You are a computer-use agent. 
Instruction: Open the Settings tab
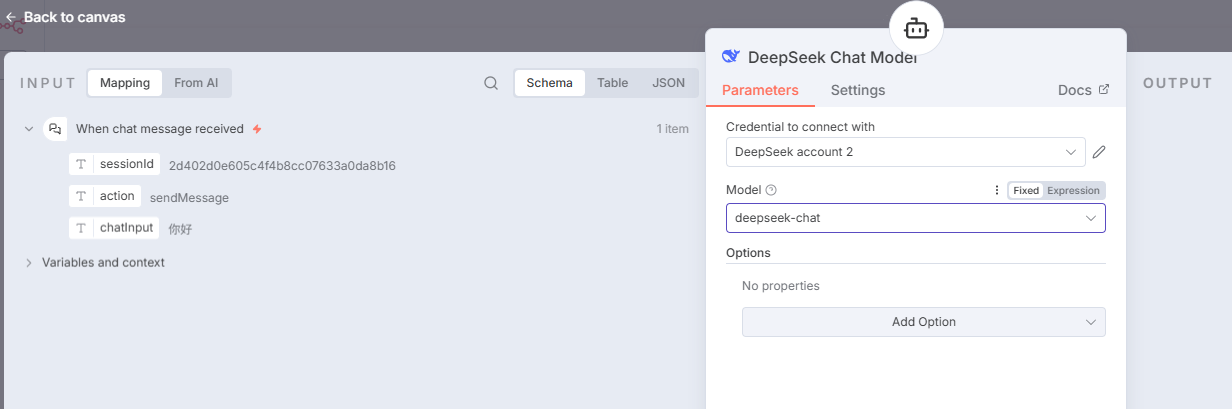tap(857, 90)
